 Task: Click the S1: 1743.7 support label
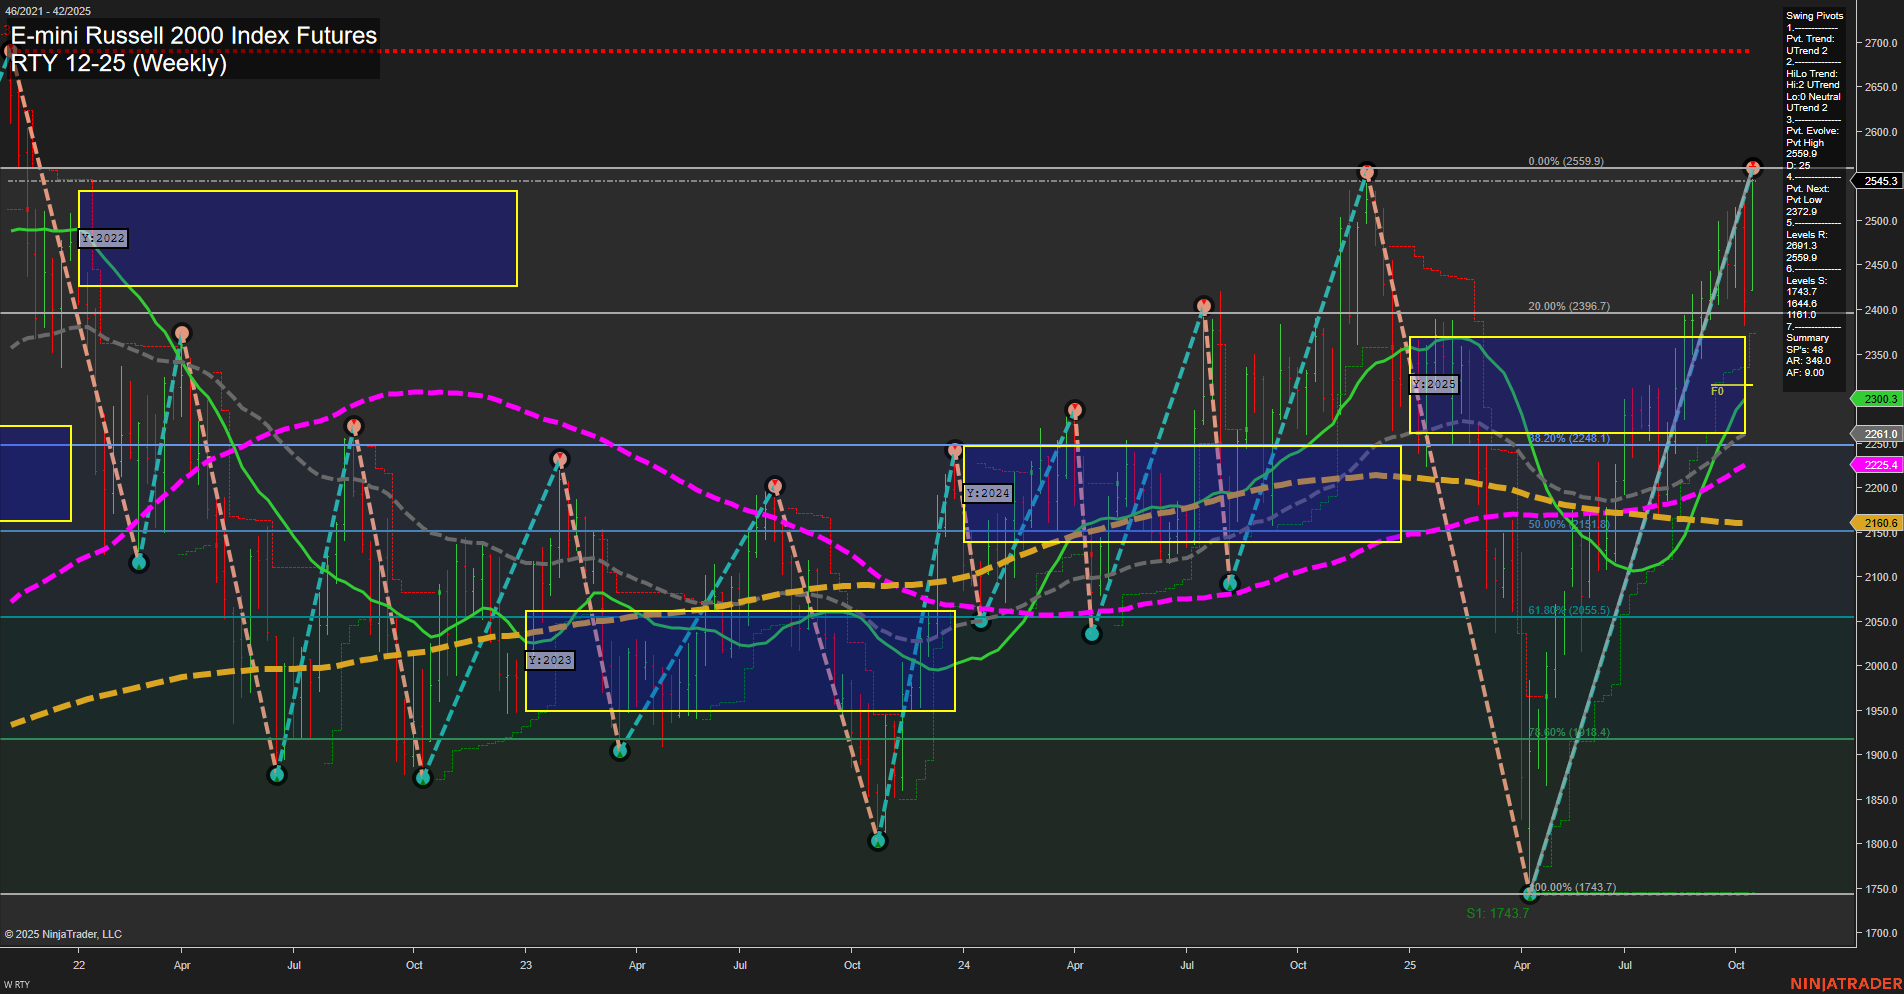click(1497, 913)
